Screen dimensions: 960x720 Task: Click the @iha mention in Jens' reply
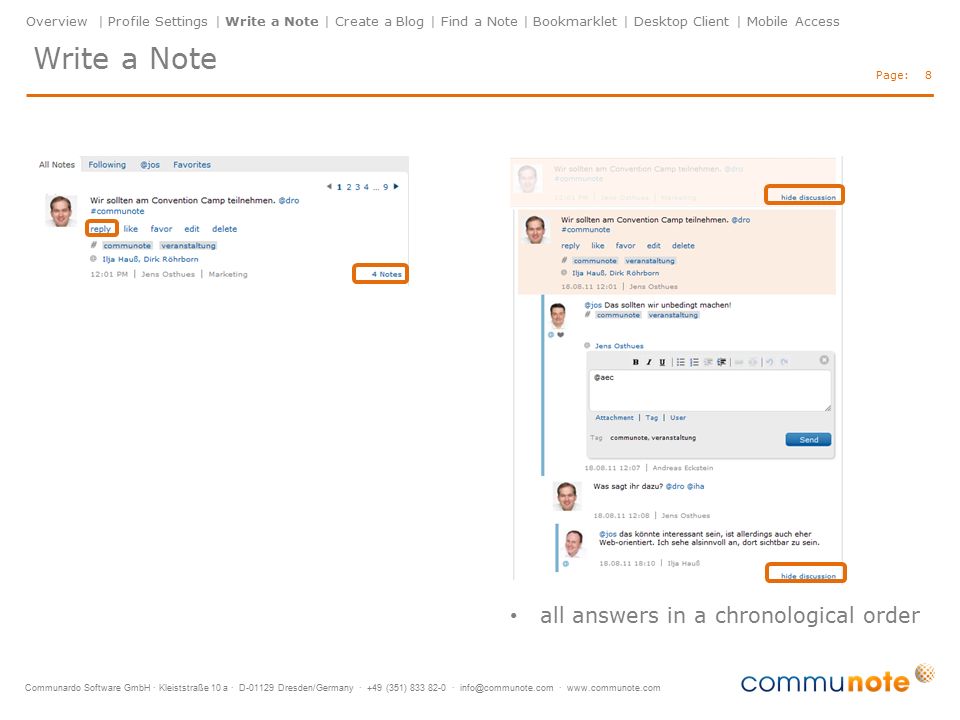[x=696, y=486]
